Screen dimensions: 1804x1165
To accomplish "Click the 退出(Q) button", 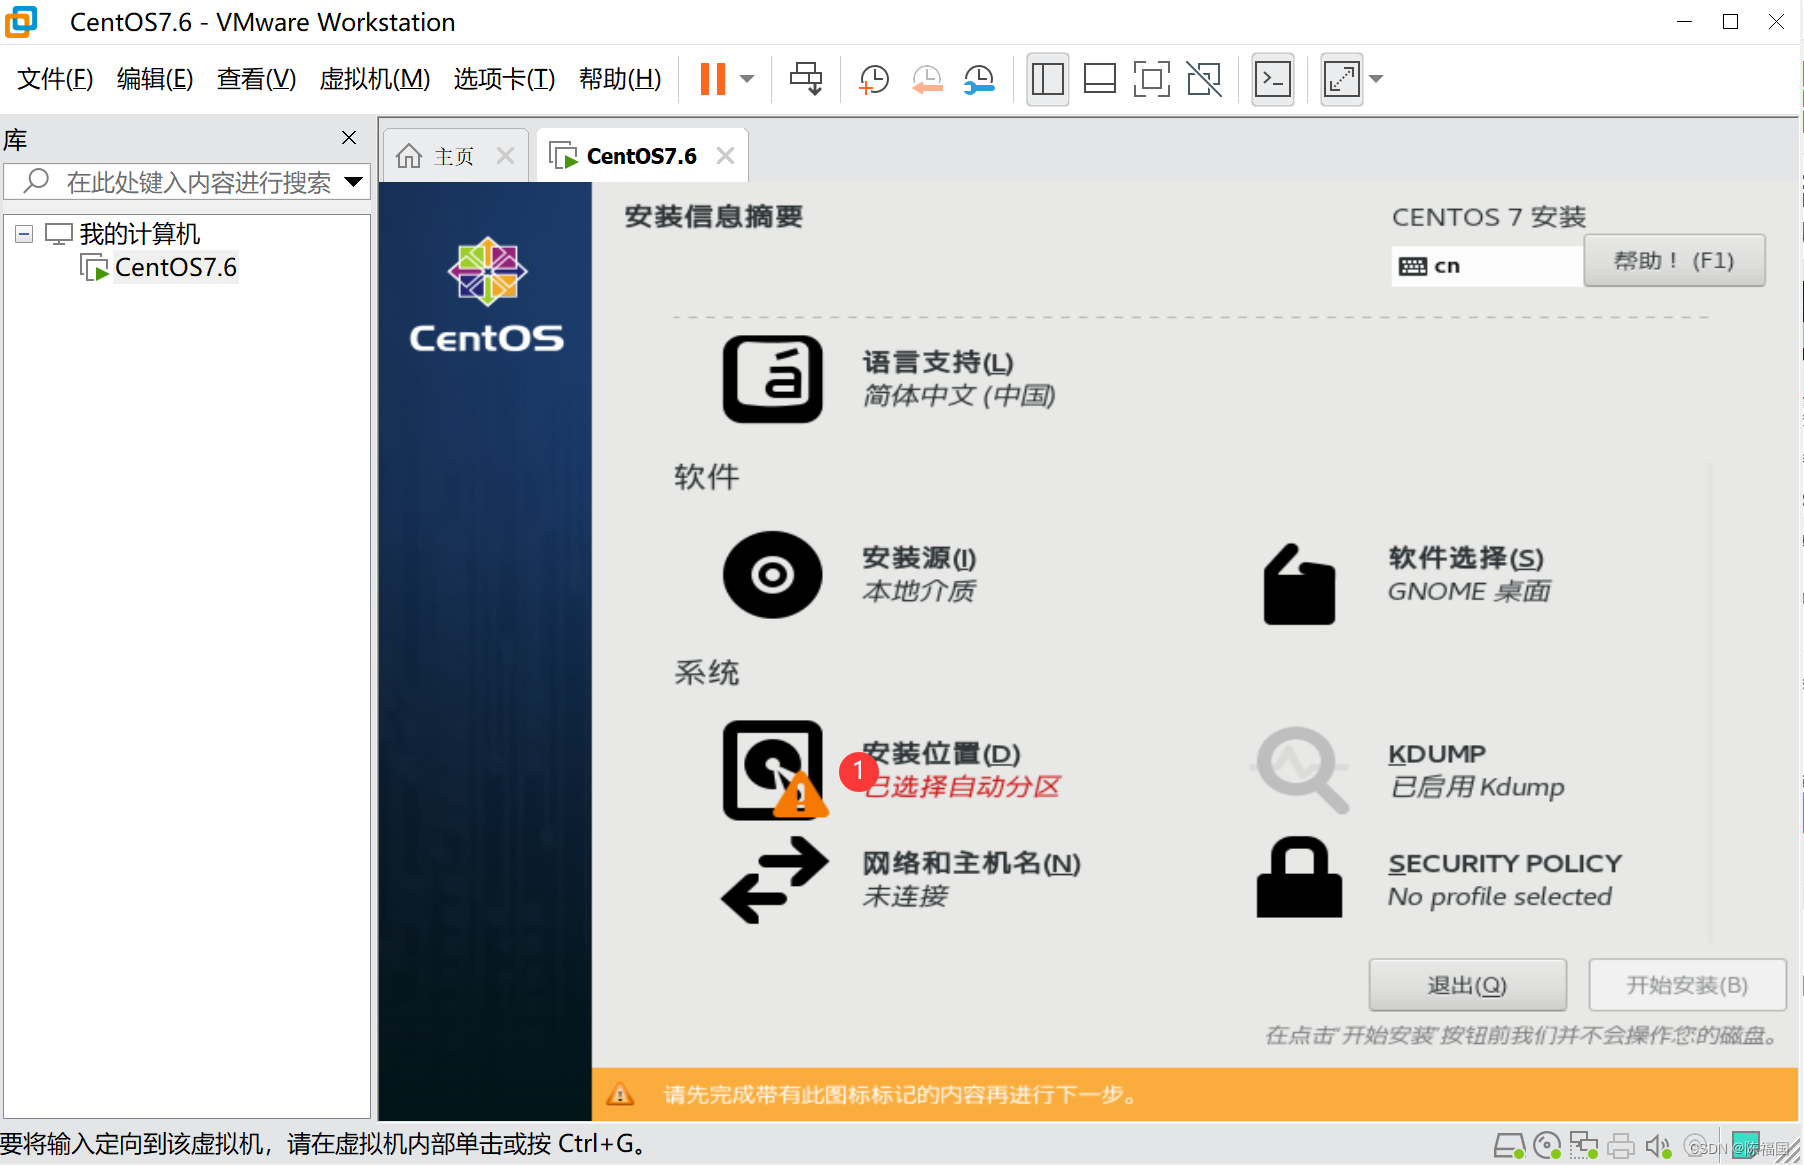I will pos(1467,985).
